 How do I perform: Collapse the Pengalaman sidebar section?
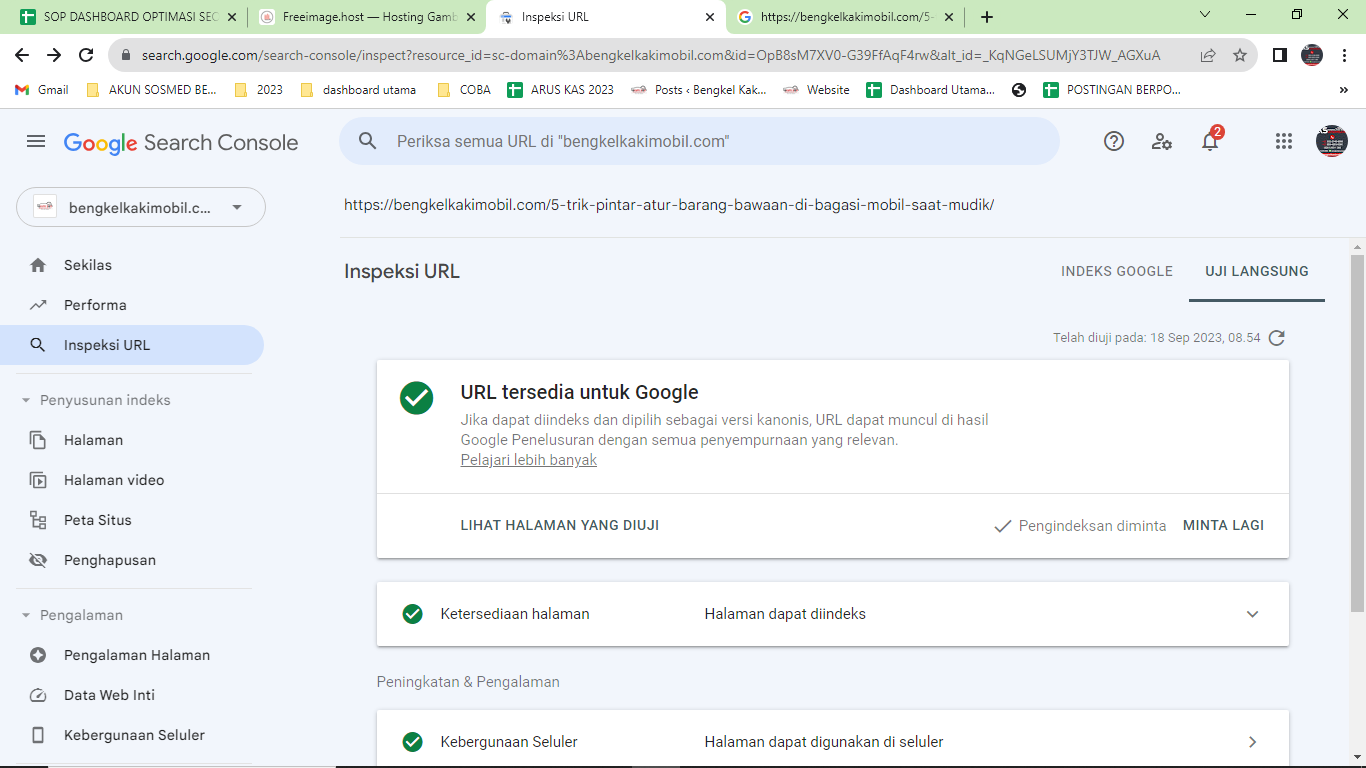tap(26, 615)
